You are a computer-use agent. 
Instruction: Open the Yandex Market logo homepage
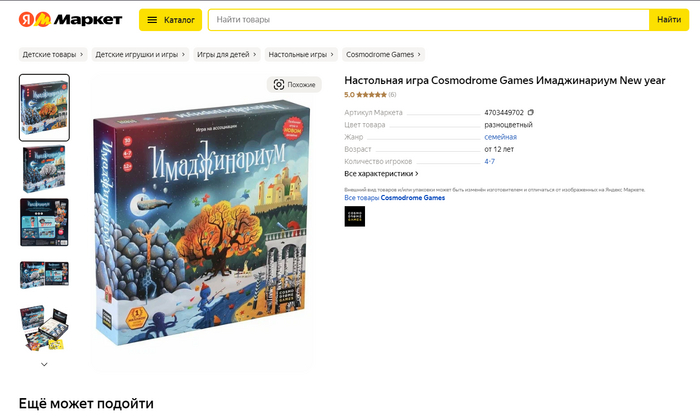coord(70,20)
